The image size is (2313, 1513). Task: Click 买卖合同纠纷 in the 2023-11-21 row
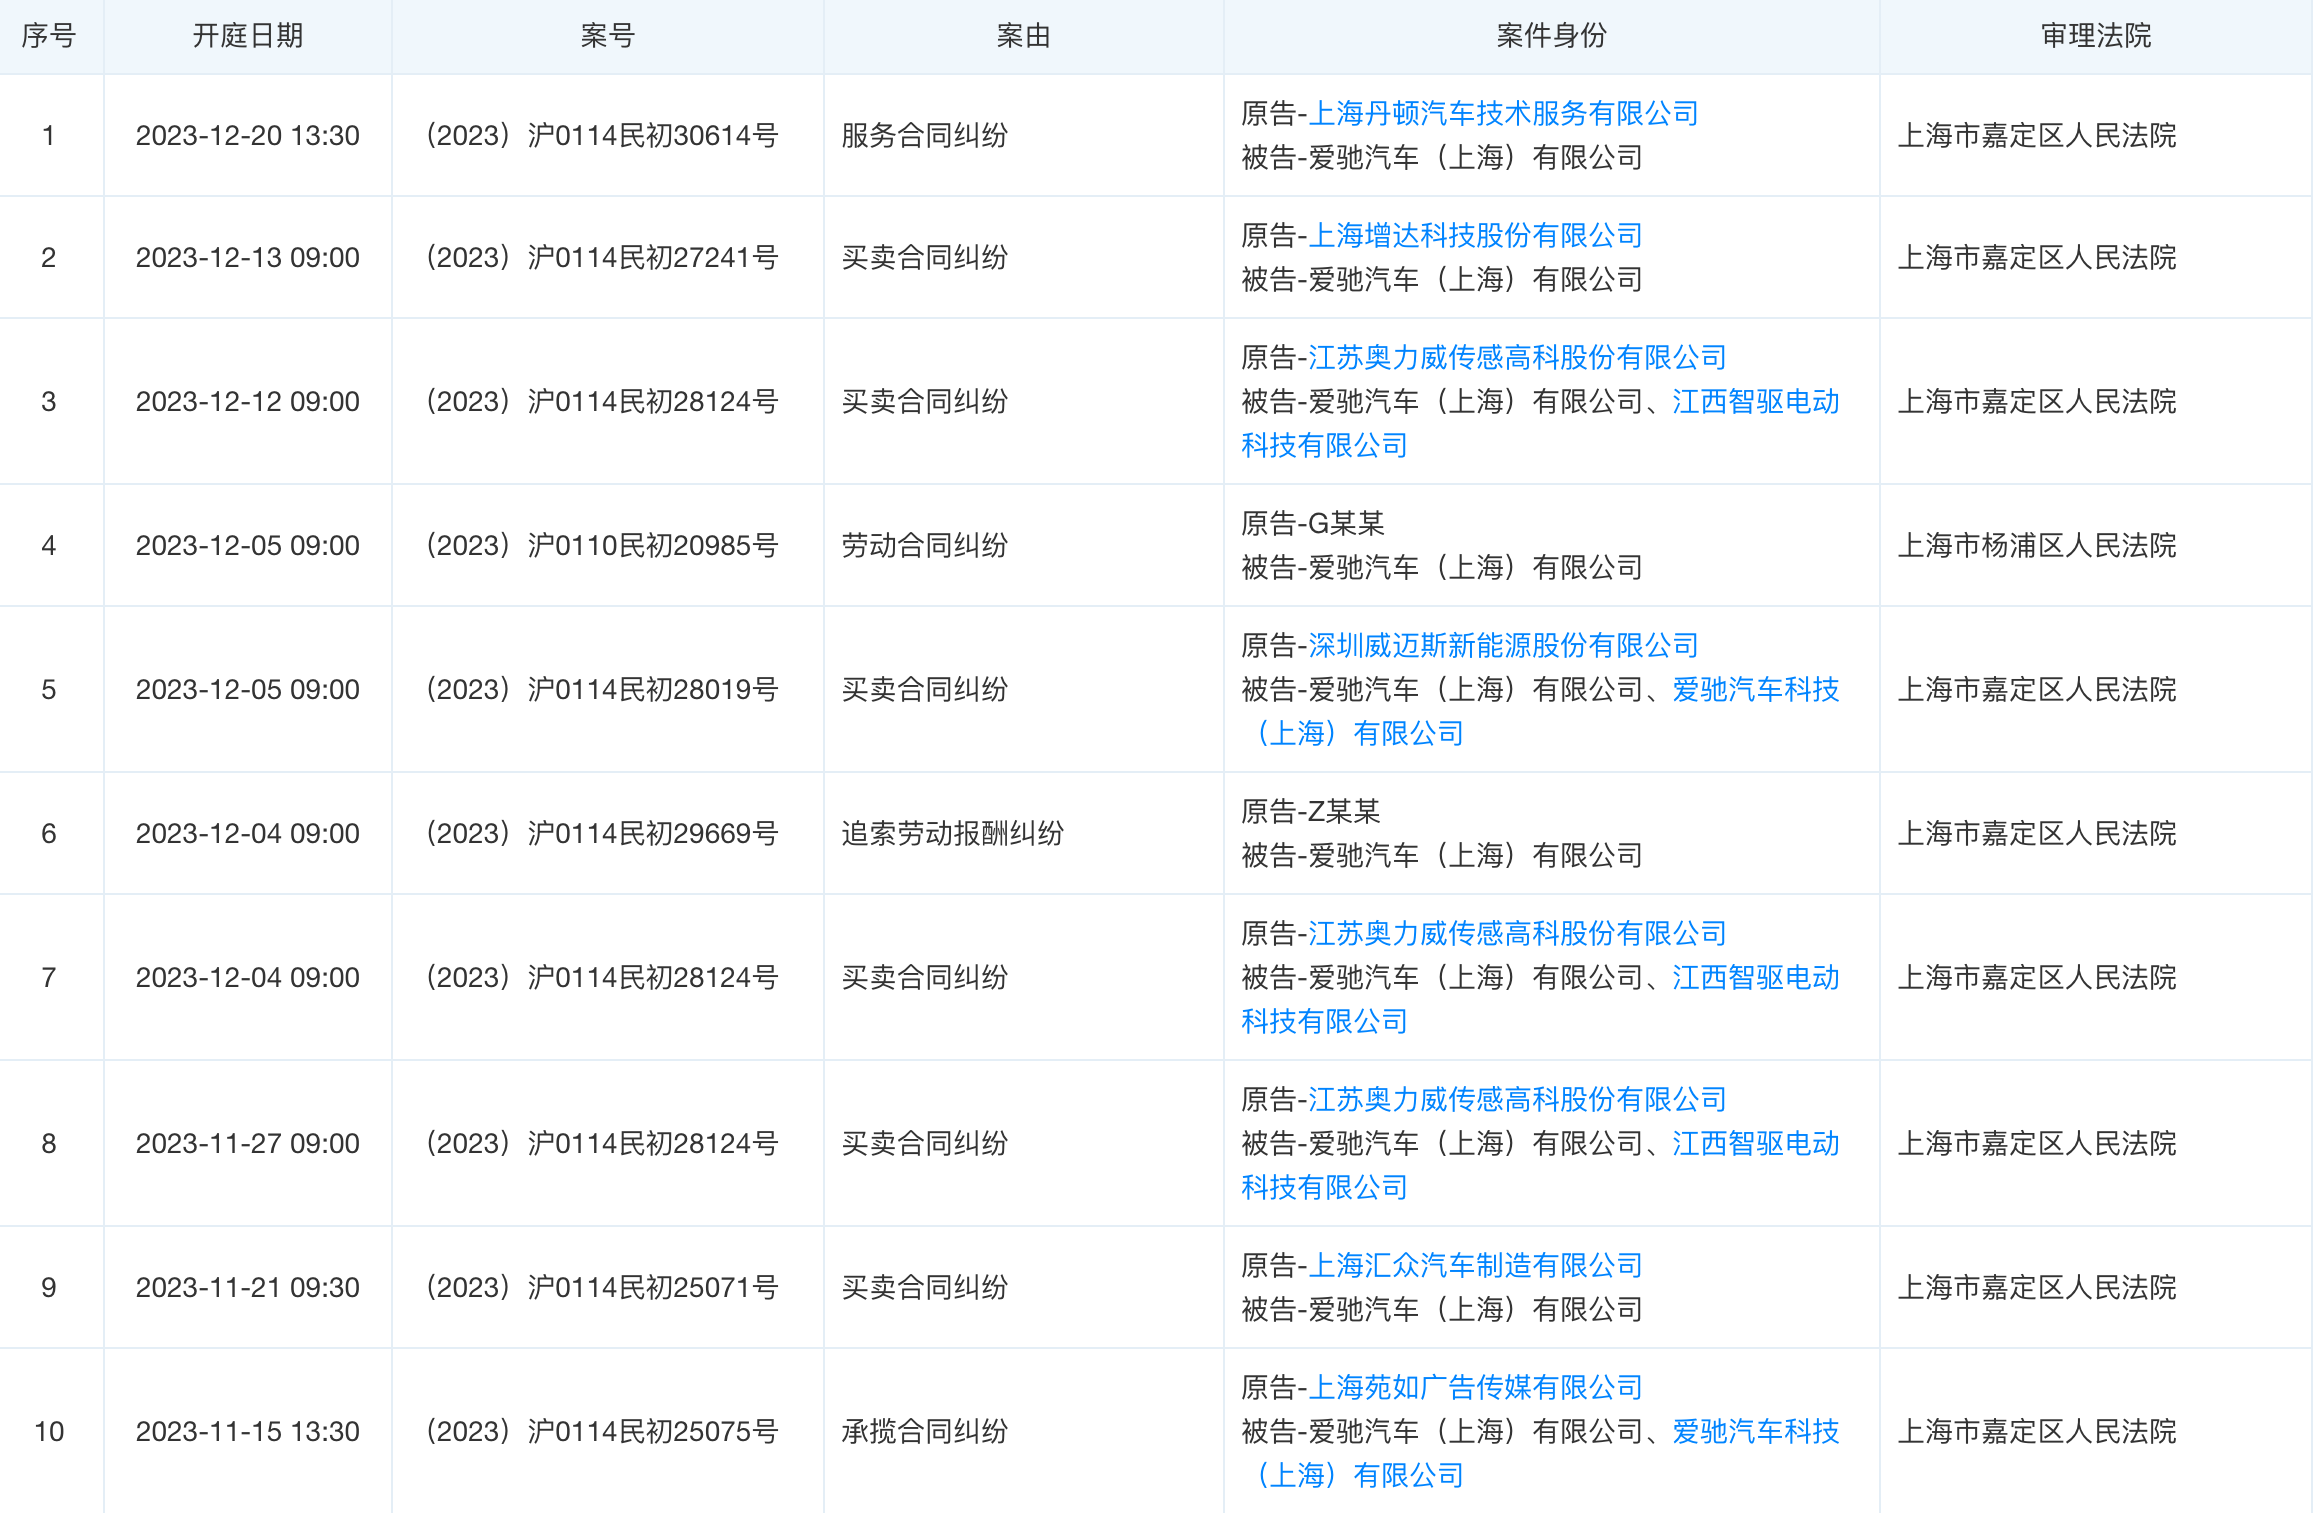point(925,1288)
